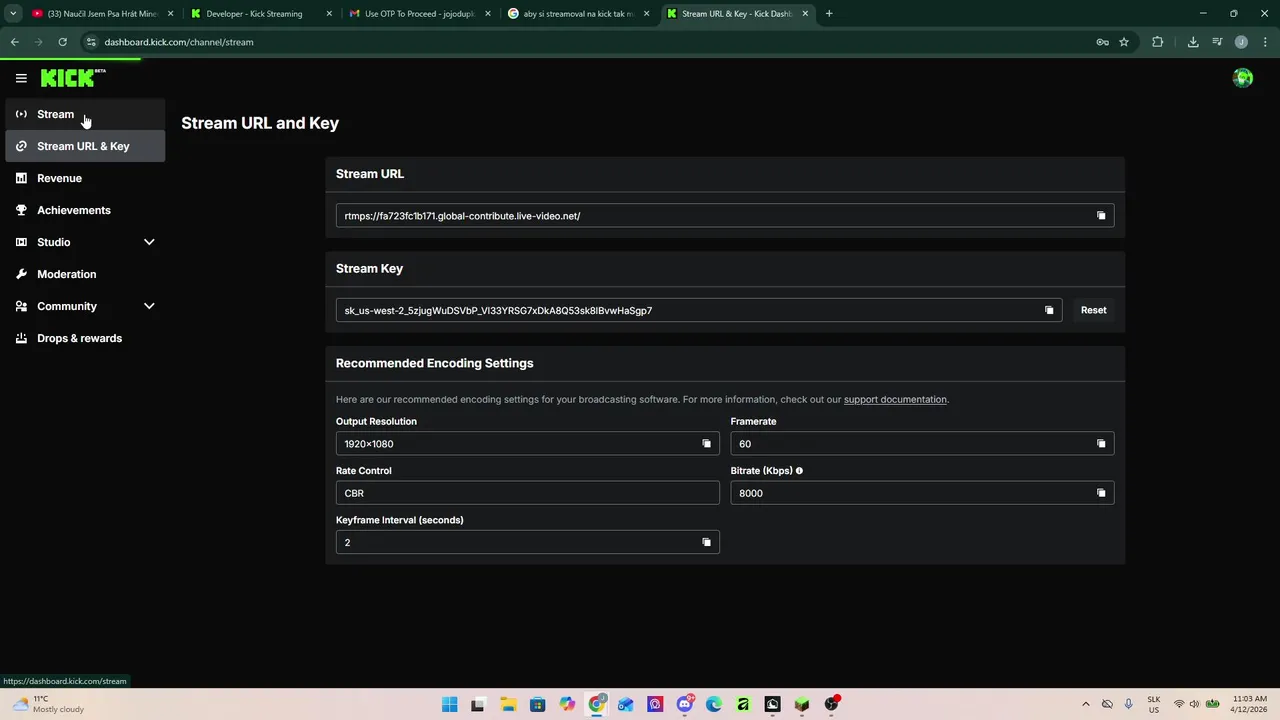Open Revenue in sidebar
Screen dimensions: 1280x720
pos(85,178)
